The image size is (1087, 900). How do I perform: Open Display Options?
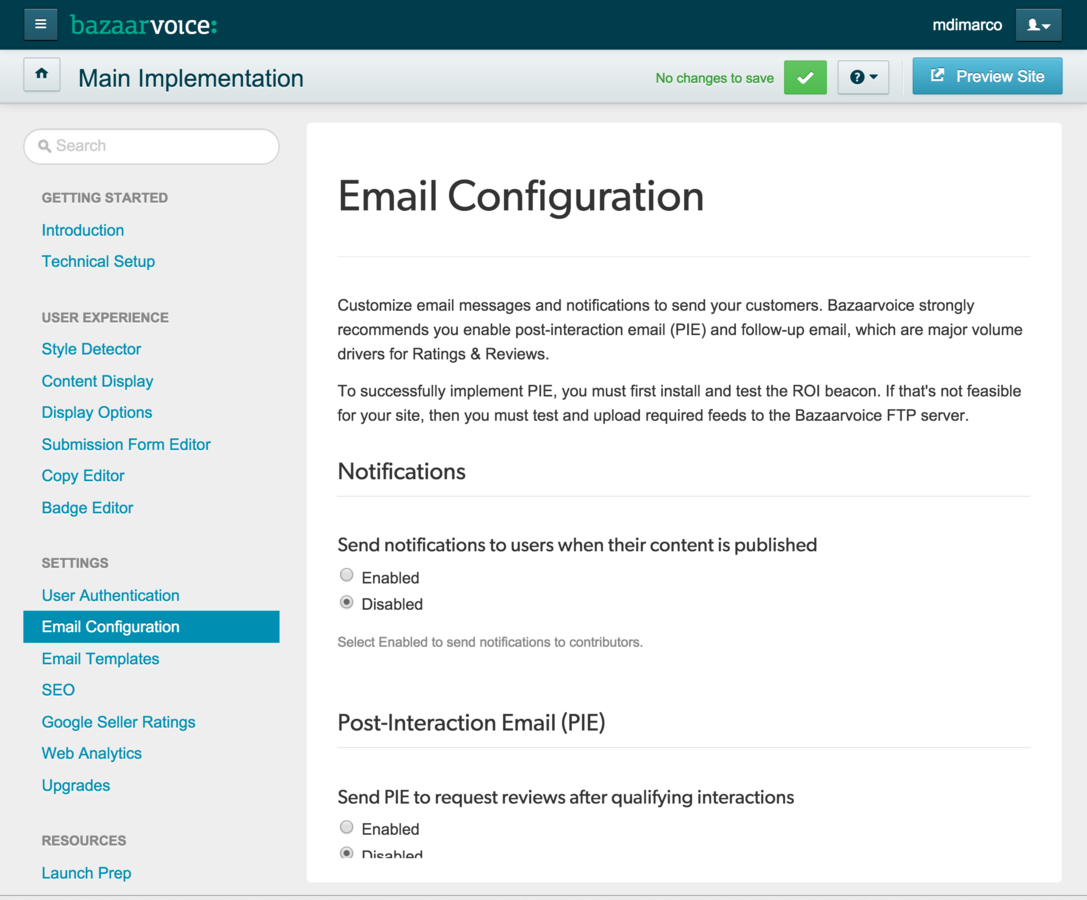(x=97, y=413)
